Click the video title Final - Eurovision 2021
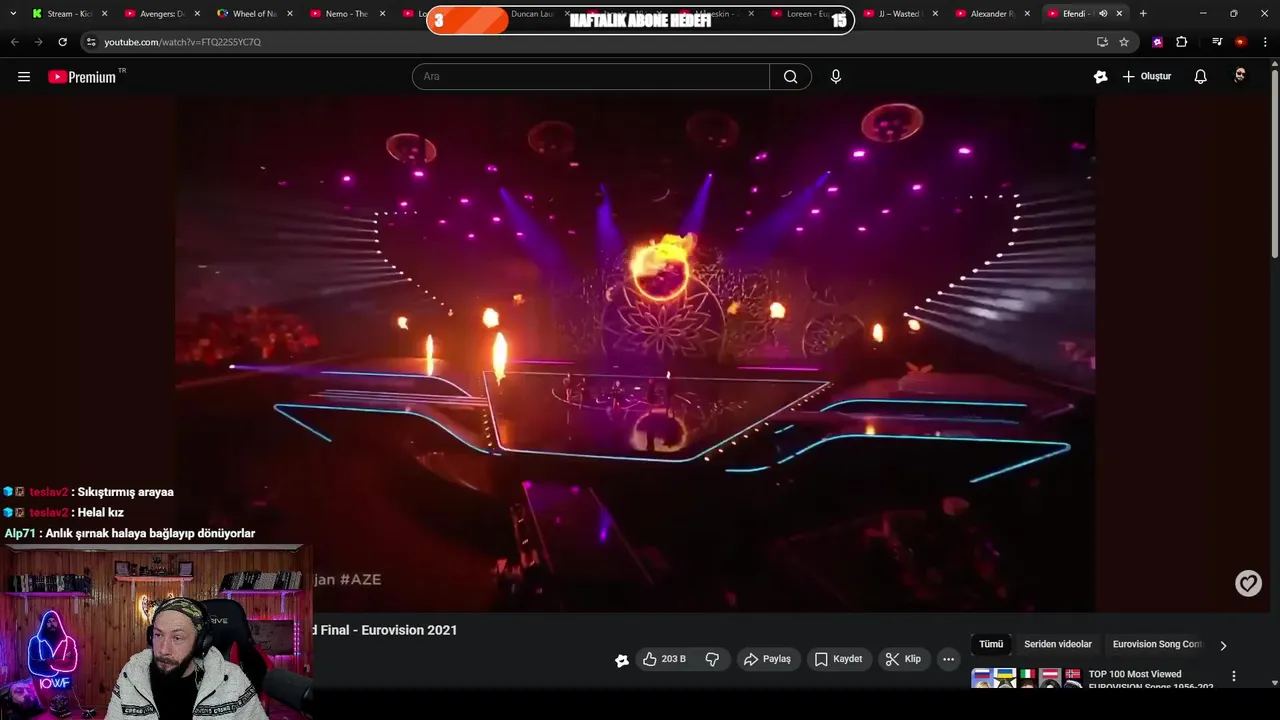 point(383,630)
